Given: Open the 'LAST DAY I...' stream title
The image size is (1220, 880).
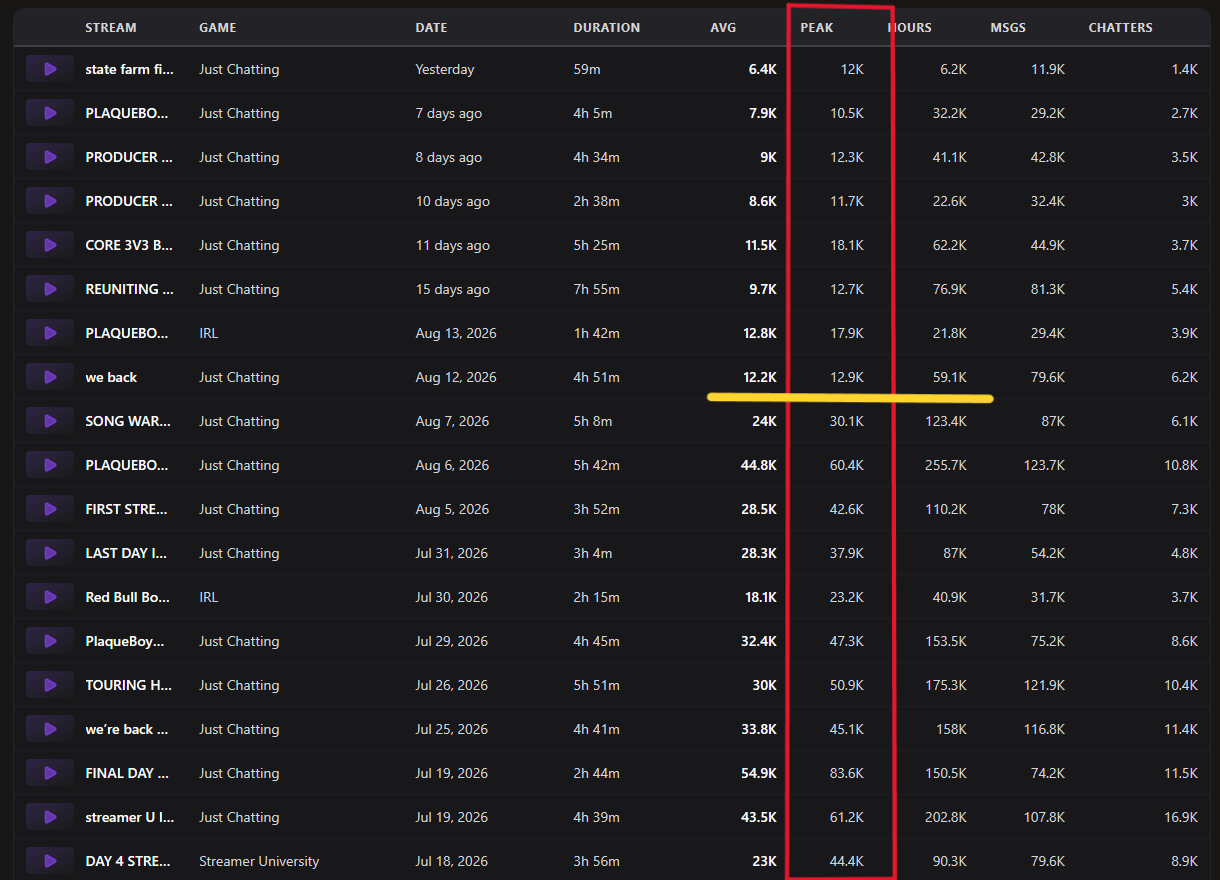Looking at the screenshot, I should (x=127, y=553).
